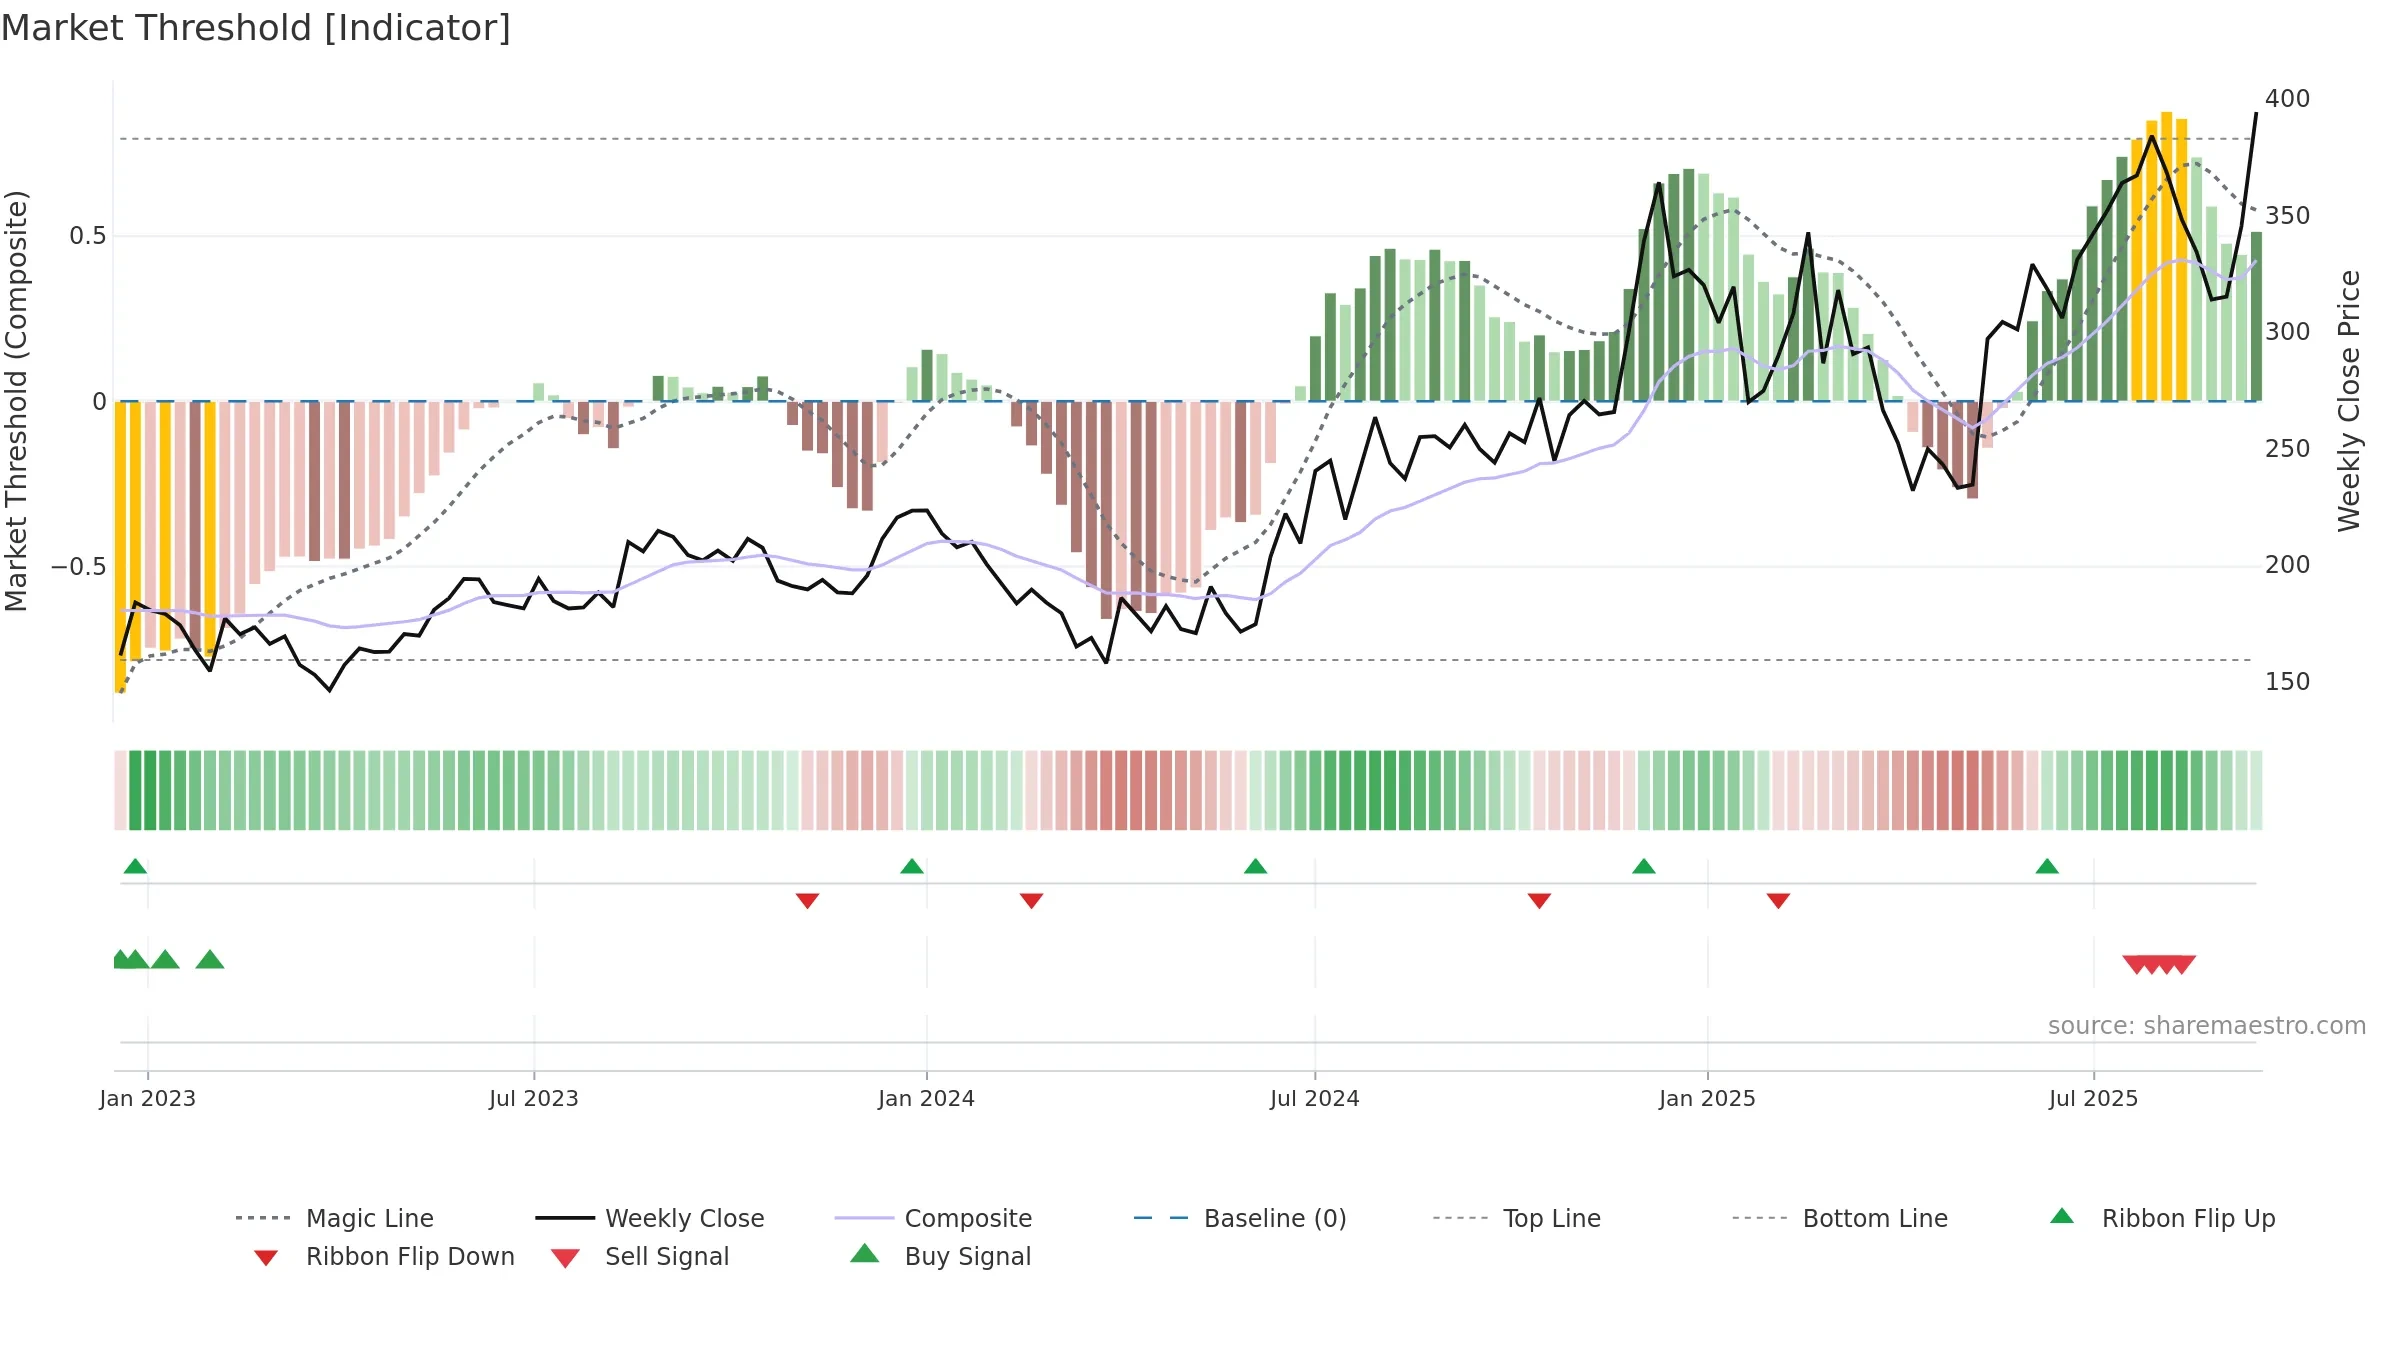Click the 0.5 tick on the left axis
Image resolution: width=2400 pixels, height=1350 pixels.
click(88, 236)
